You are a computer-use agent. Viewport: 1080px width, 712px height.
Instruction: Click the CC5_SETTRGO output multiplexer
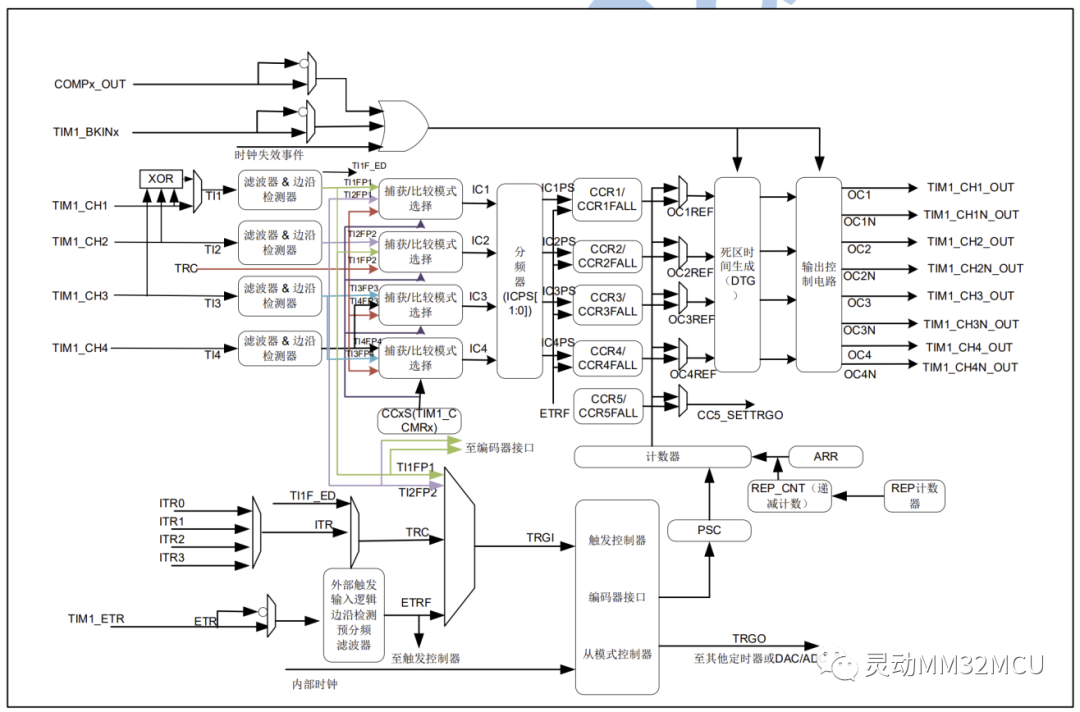pyautogui.click(x=683, y=401)
